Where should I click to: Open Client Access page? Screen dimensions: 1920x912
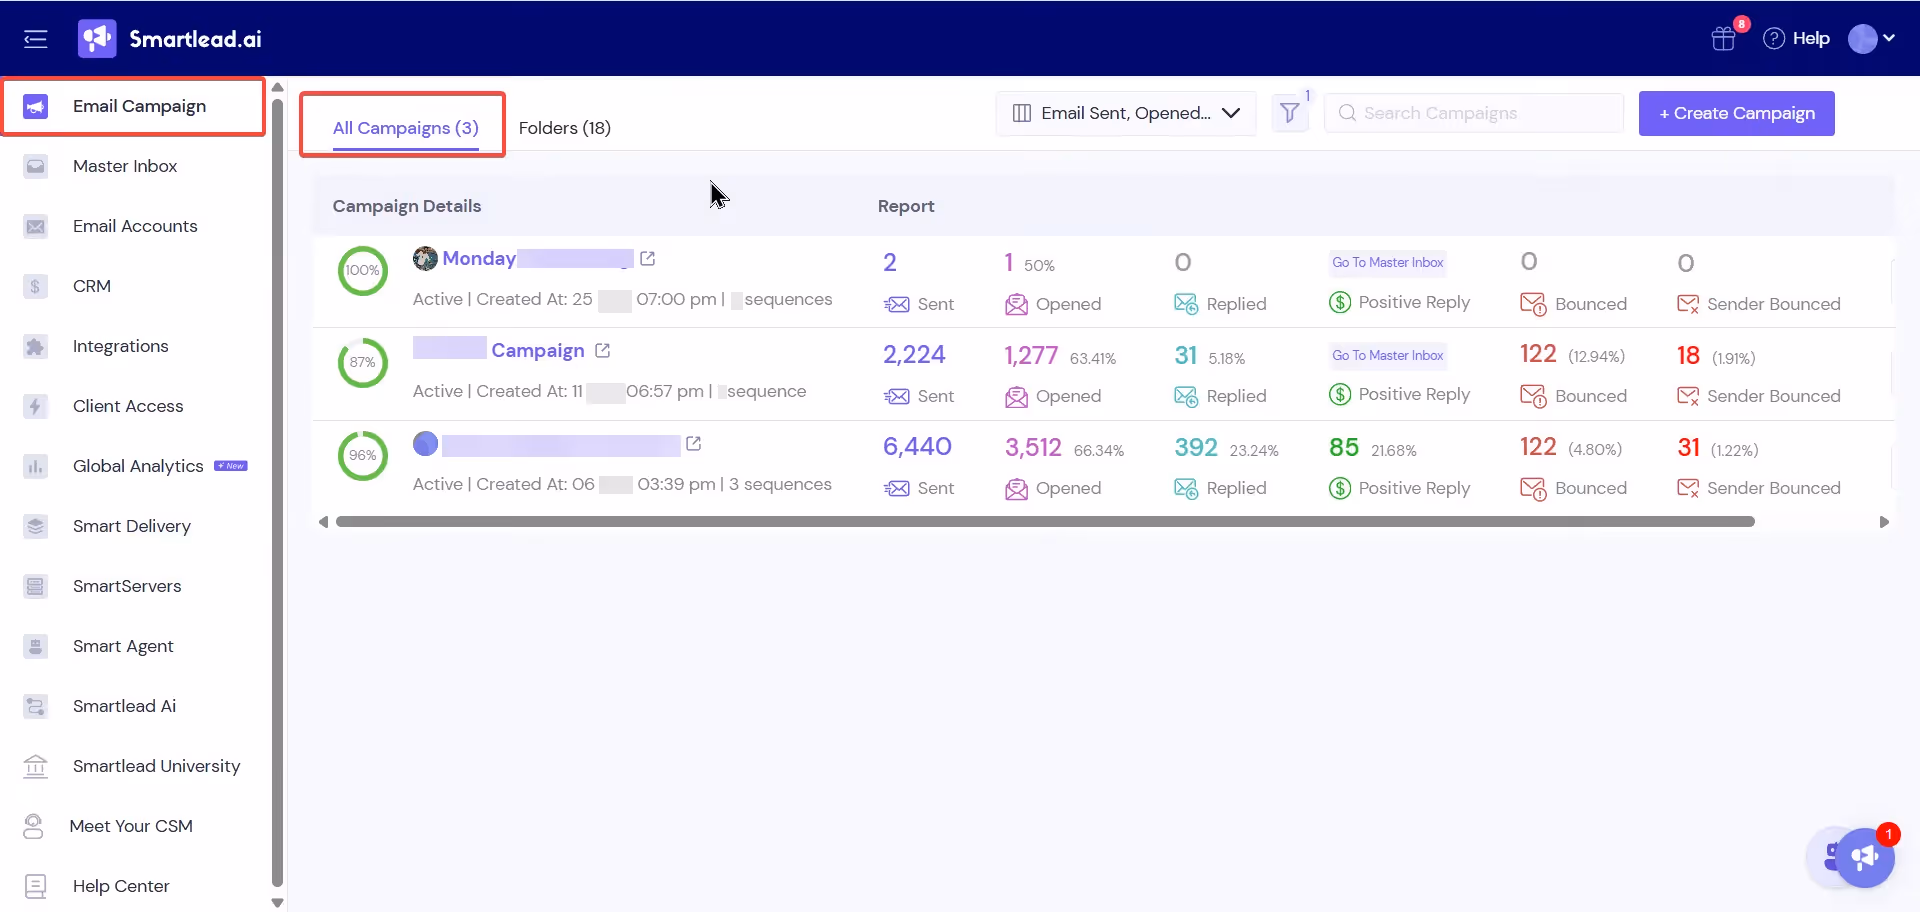tap(128, 406)
